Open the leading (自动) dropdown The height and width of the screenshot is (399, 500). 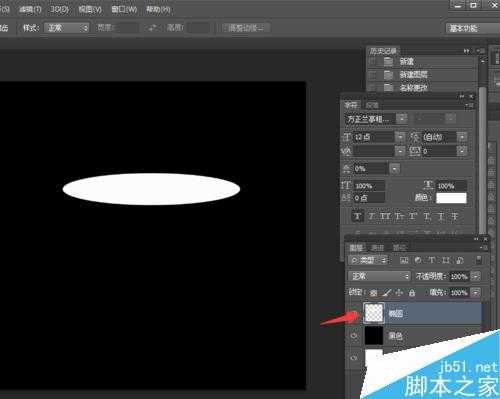coord(462,137)
